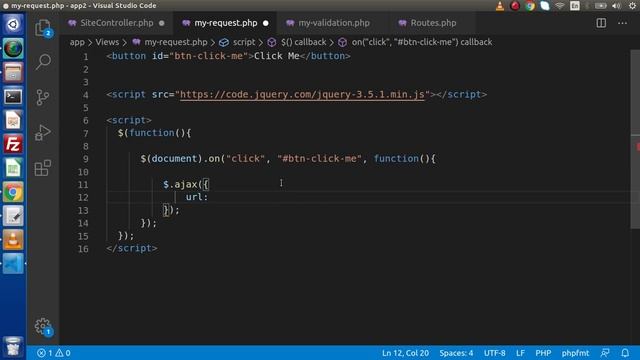This screenshot has width=640, height=360.
Task: Click the unsaved dot on my-request.php tab
Action: click(x=266, y=23)
